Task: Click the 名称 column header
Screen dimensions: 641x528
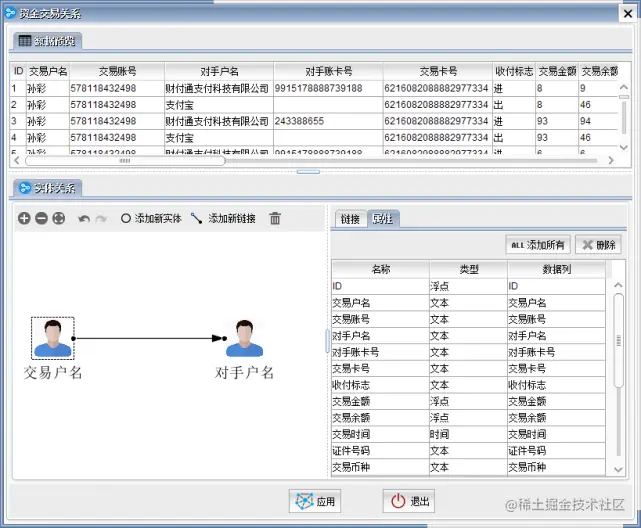Action: tap(380, 269)
